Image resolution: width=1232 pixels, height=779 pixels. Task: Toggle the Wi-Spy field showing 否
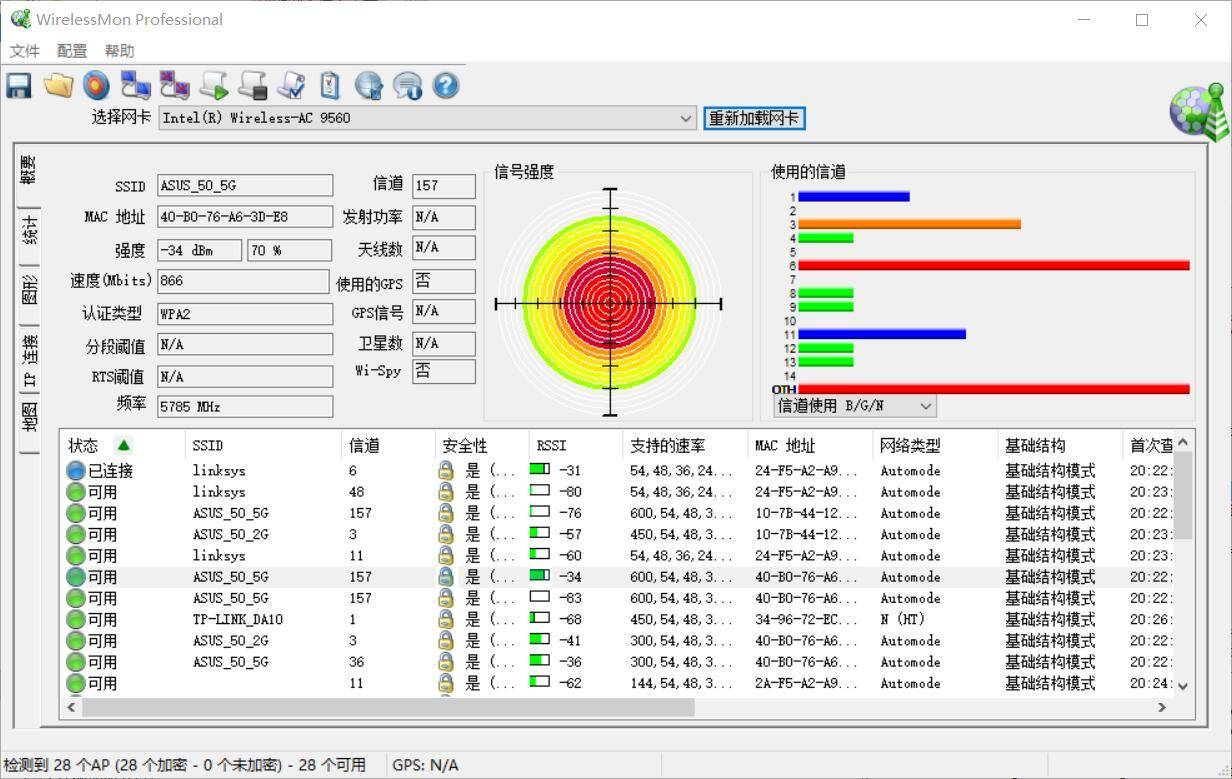tap(443, 371)
